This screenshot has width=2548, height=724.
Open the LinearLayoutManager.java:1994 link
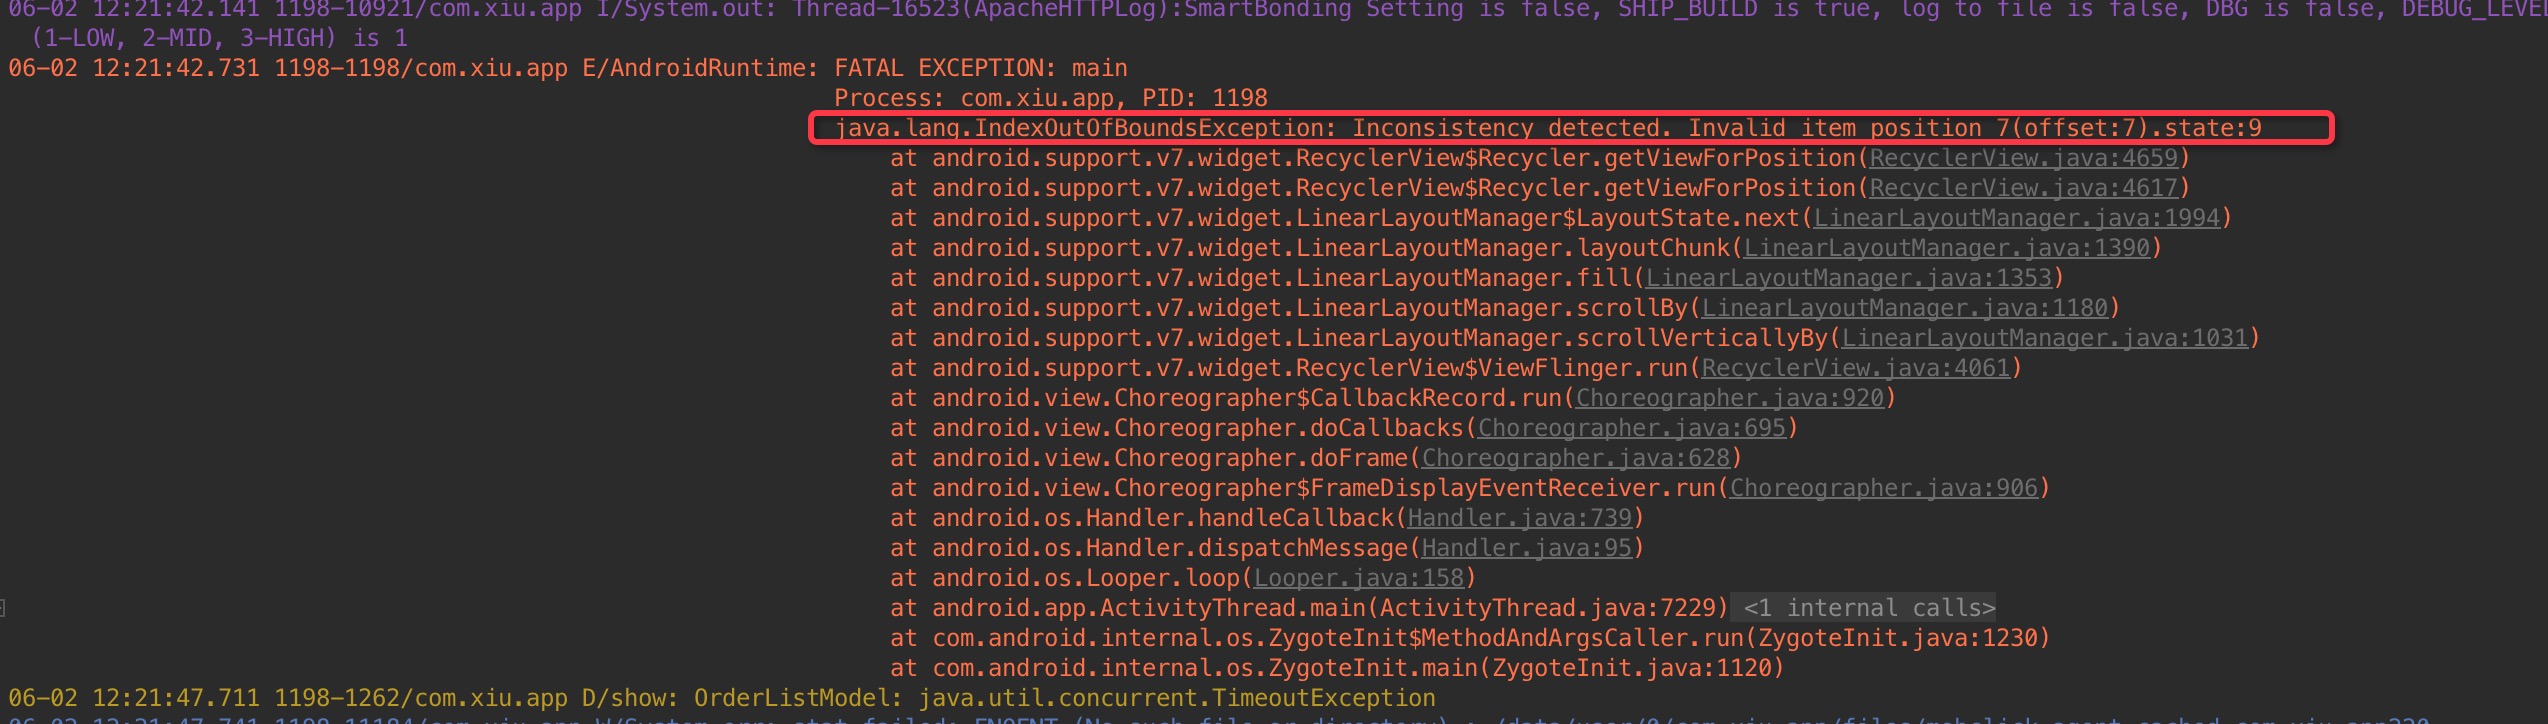pyautogui.click(x=2016, y=218)
